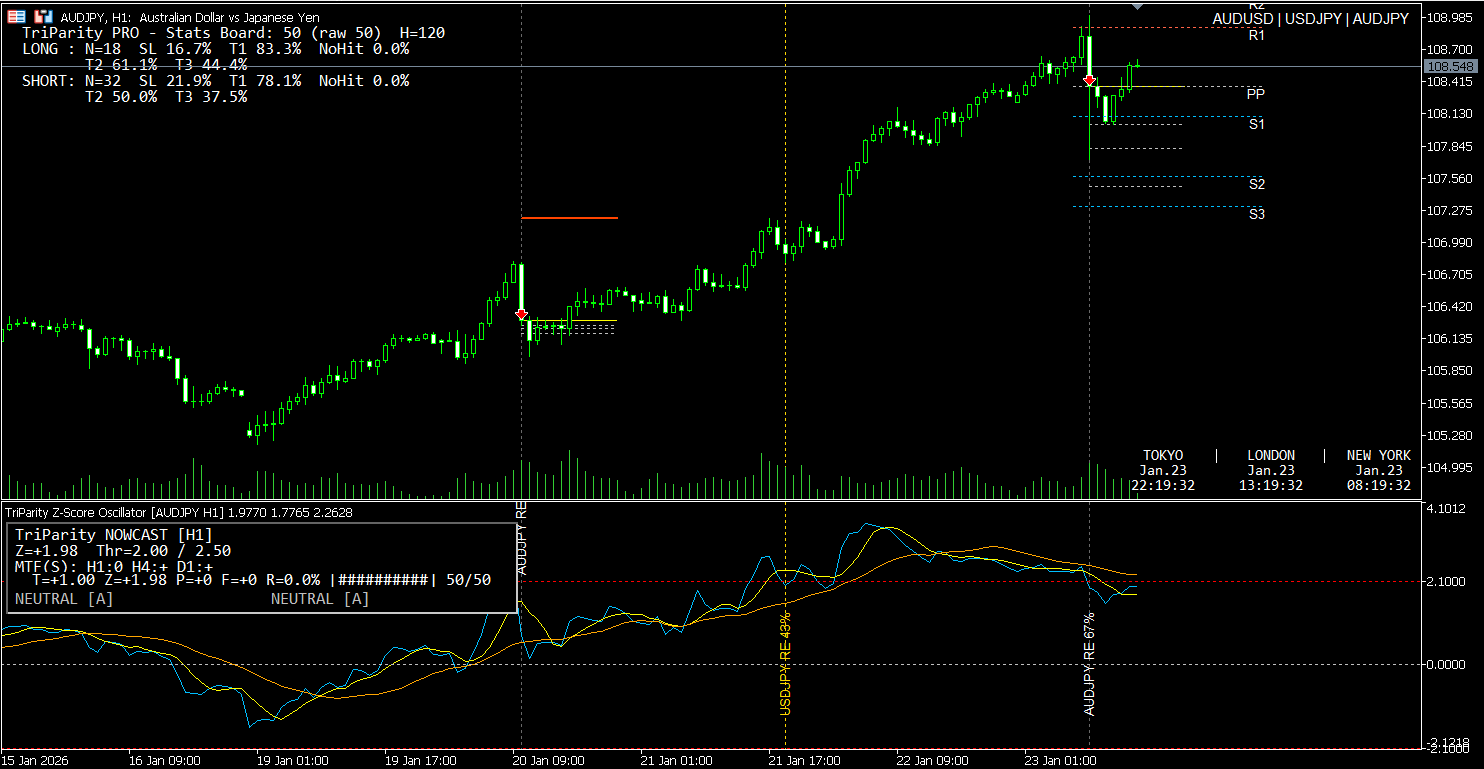Click the TOKYO session clock
This screenshot has height=769, width=1484.
(x=1163, y=470)
